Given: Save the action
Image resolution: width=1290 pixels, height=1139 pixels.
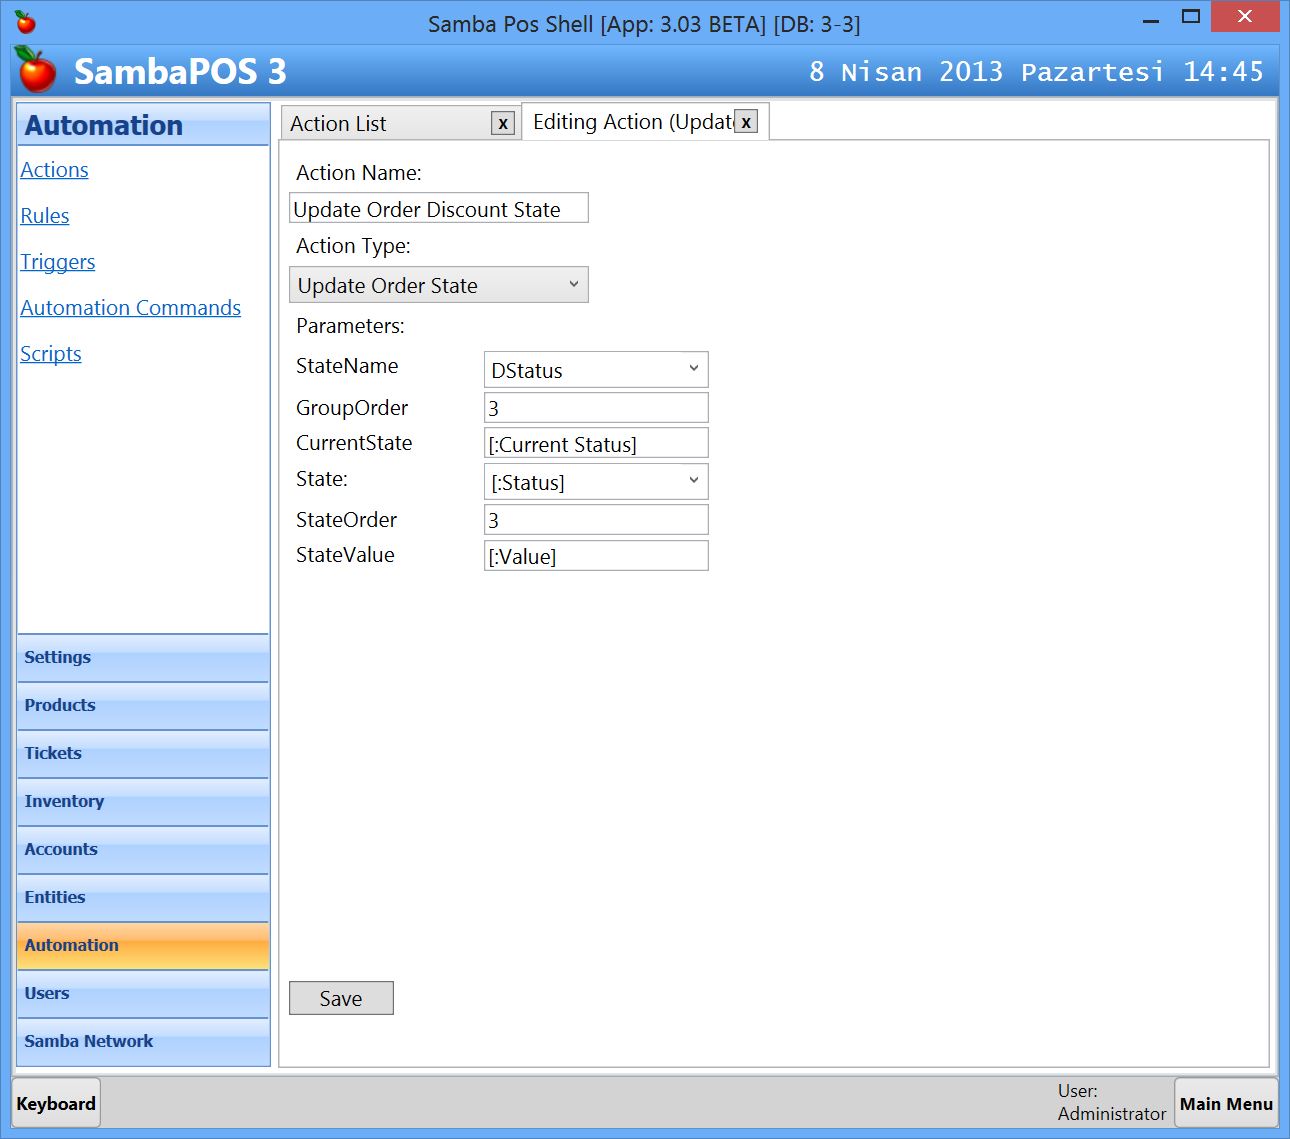Looking at the screenshot, I should [341, 998].
